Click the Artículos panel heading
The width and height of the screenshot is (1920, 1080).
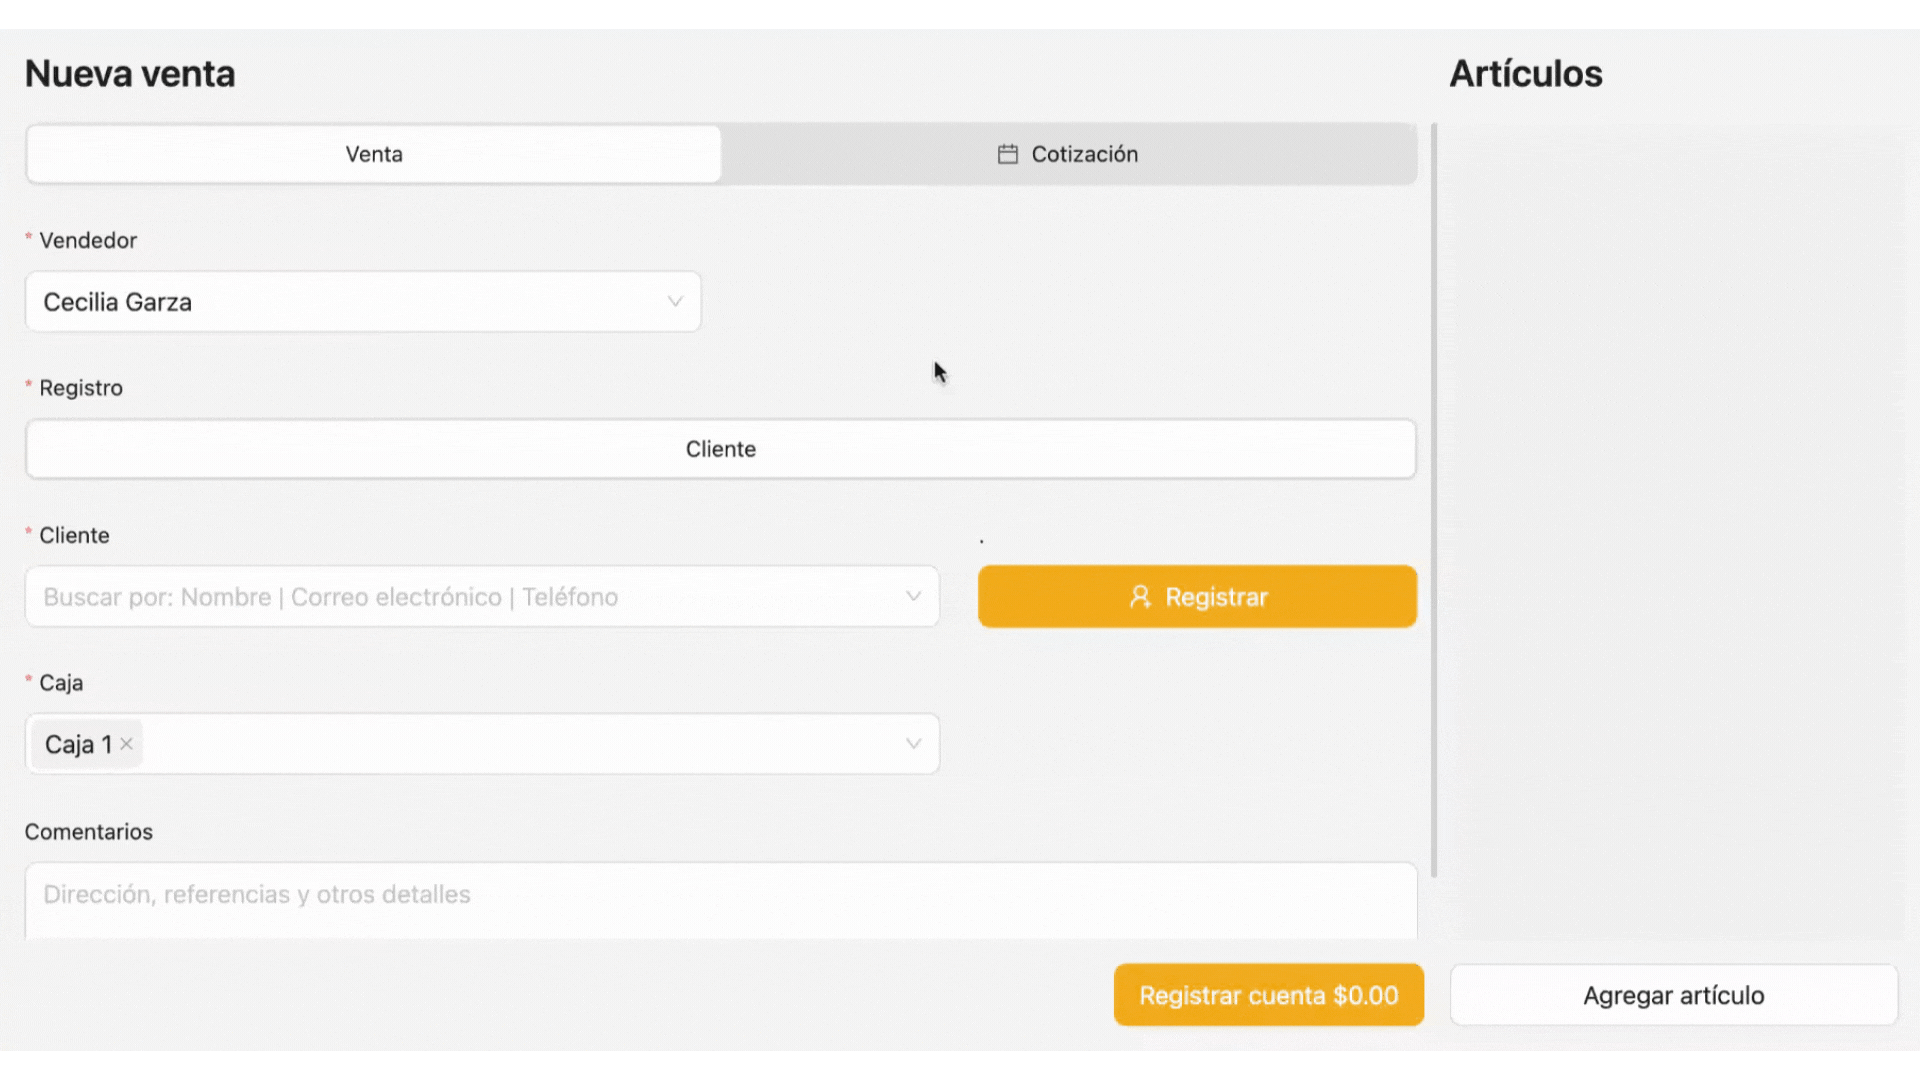pos(1525,74)
